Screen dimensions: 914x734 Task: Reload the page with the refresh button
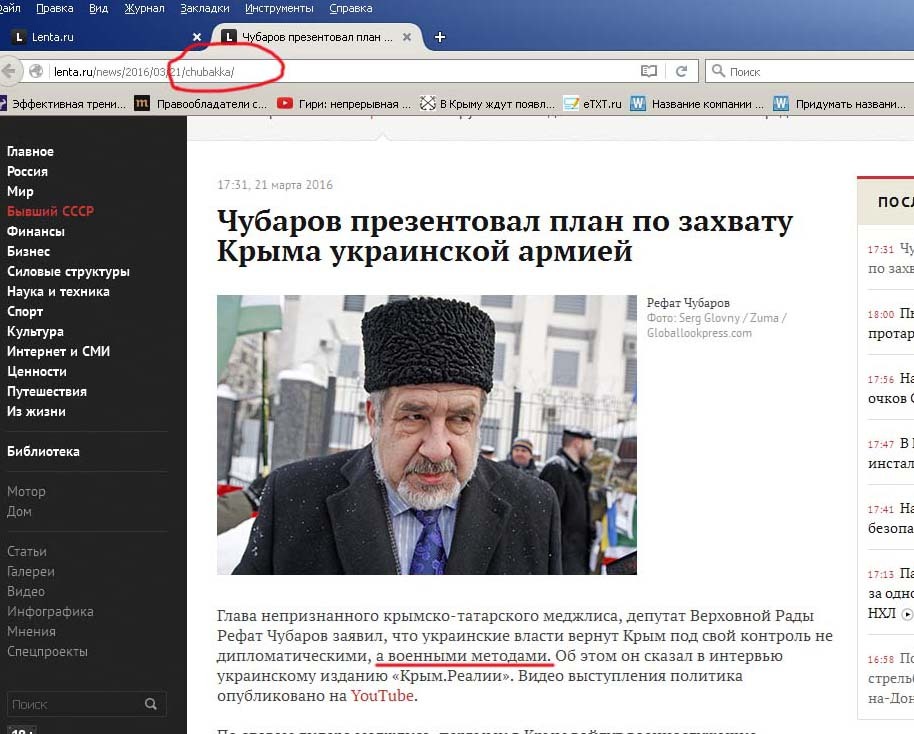pyautogui.click(x=681, y=71)
